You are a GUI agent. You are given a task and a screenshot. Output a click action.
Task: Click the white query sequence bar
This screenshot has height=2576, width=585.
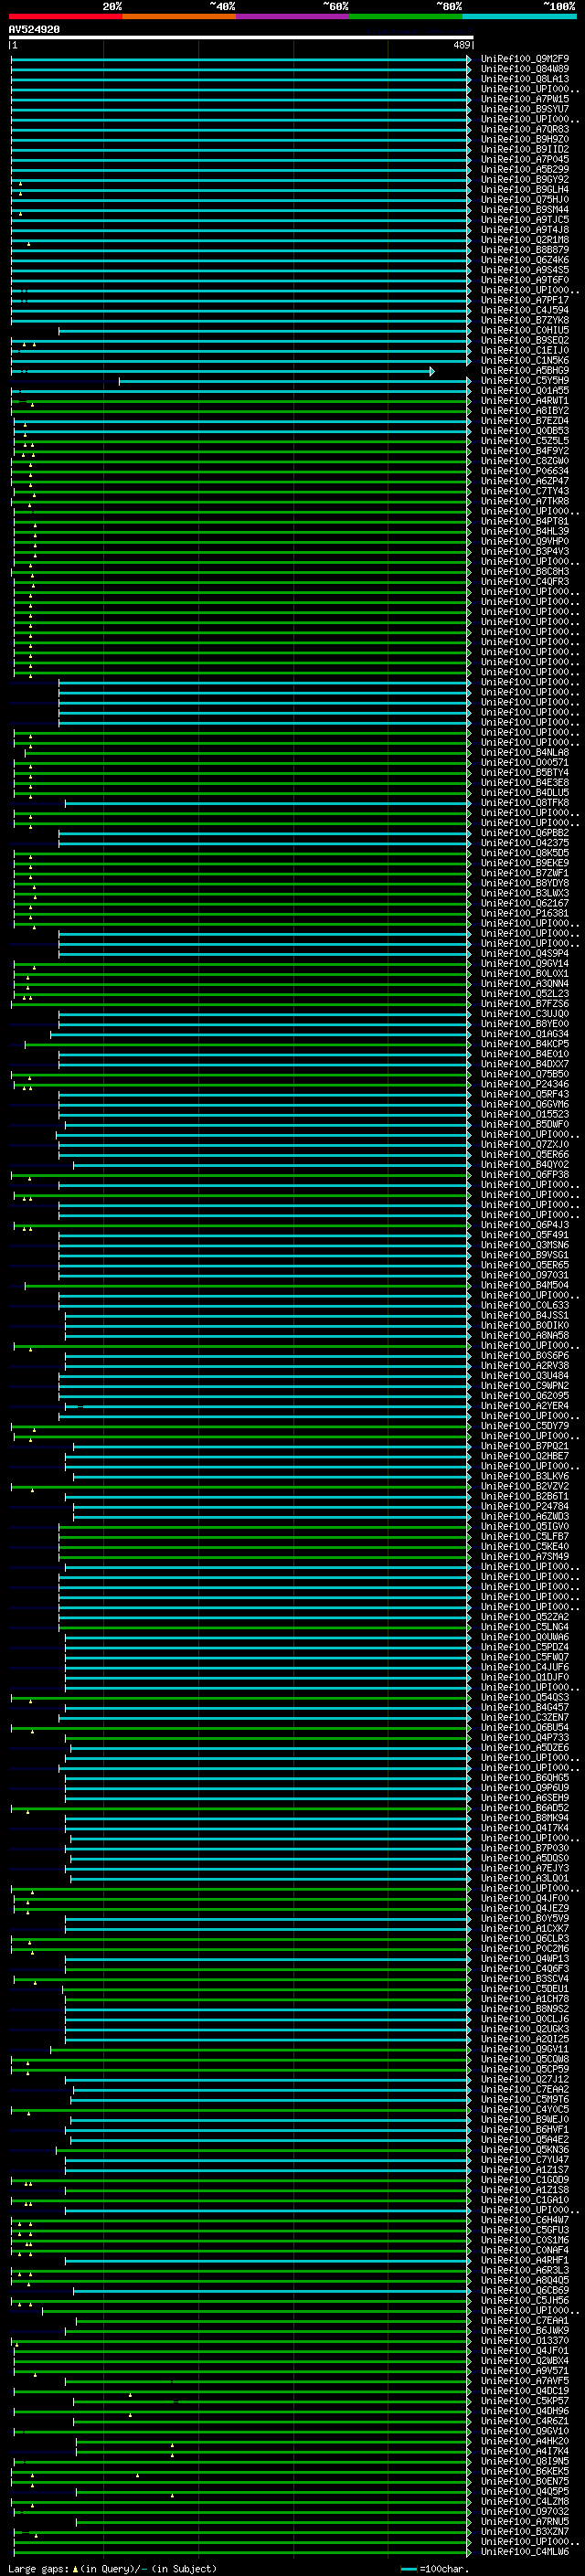click(240, 38)
